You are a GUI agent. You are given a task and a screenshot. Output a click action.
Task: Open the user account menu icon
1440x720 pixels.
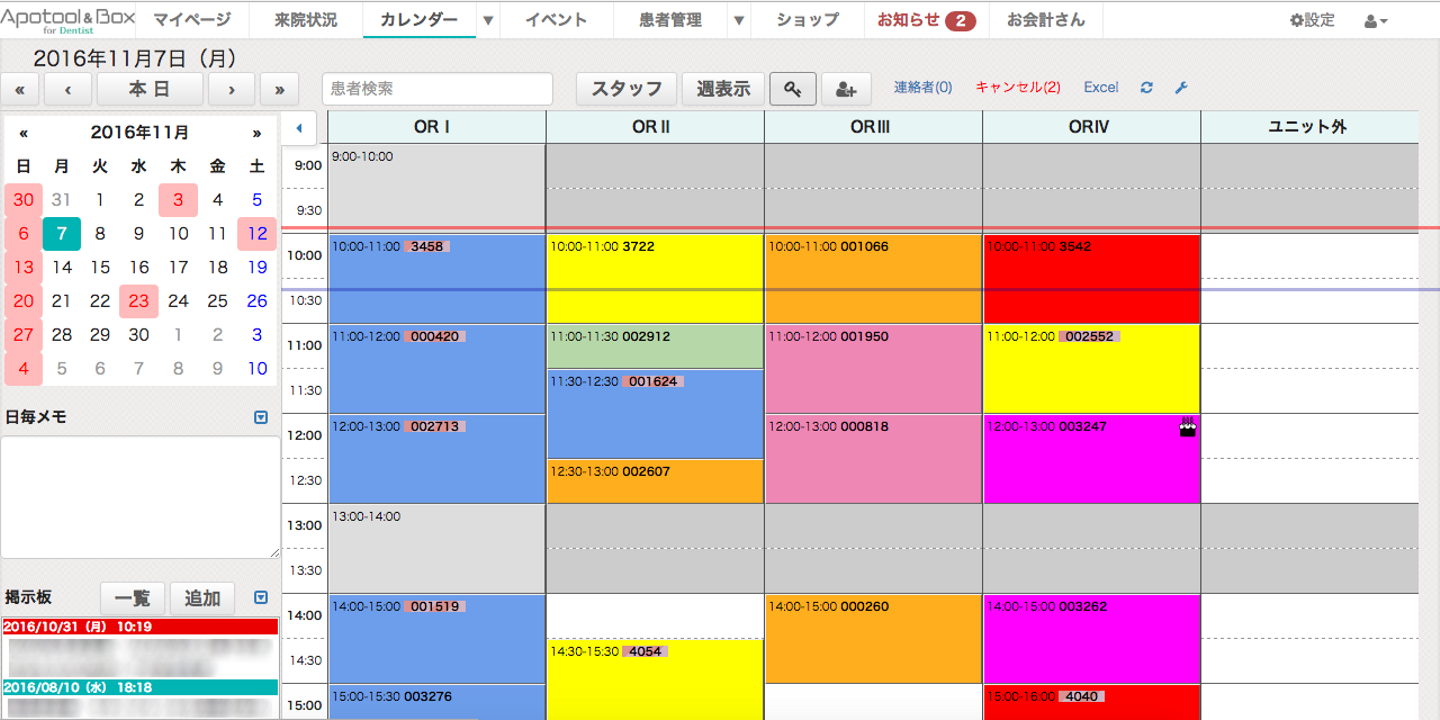(x=1375, y=20)
